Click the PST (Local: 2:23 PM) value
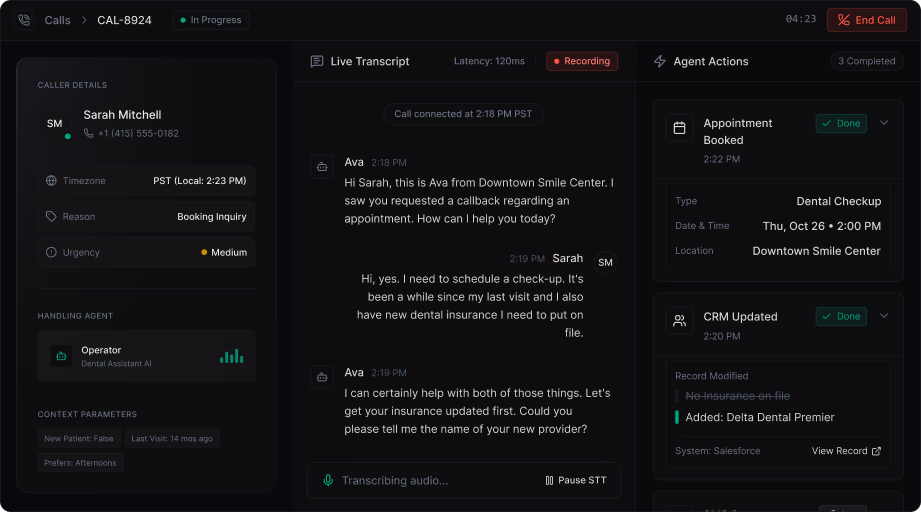Image resolution: width=921 pixels, height=512 pixels. 200,181
